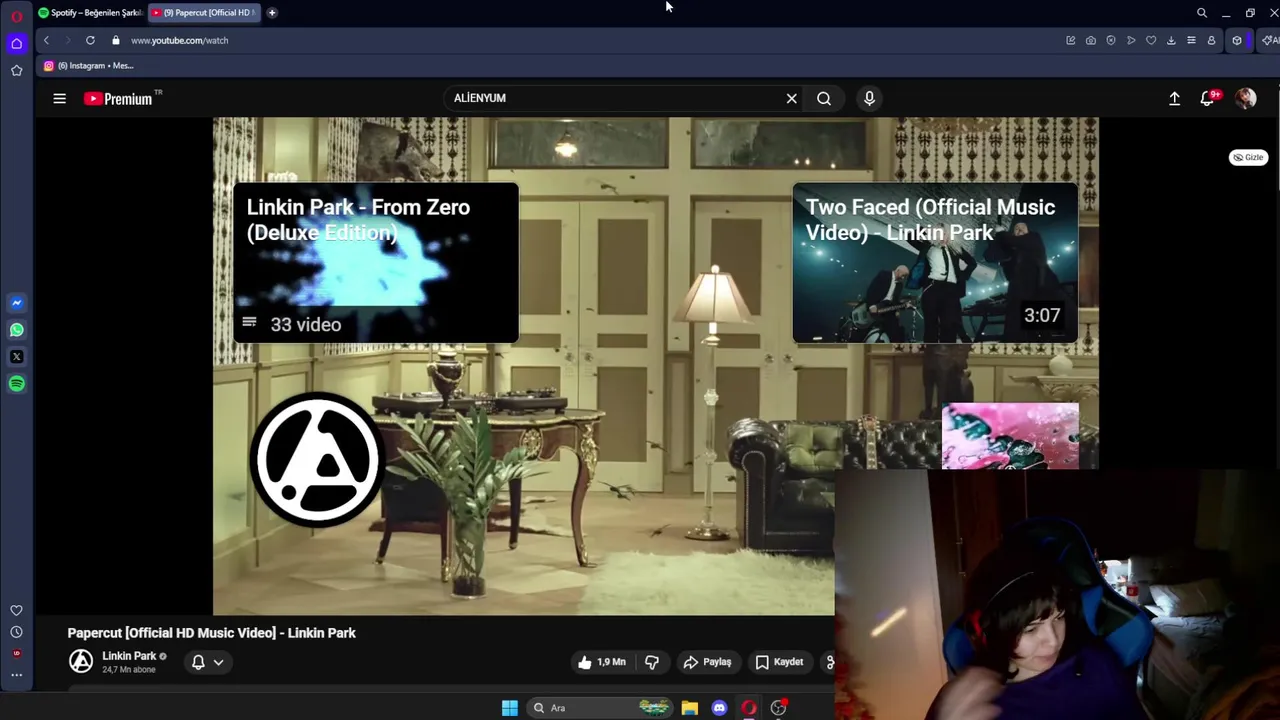Open X (Twitter) in Opera sidebar
The height and width of the screenshot is (720, 1280).
16,356
